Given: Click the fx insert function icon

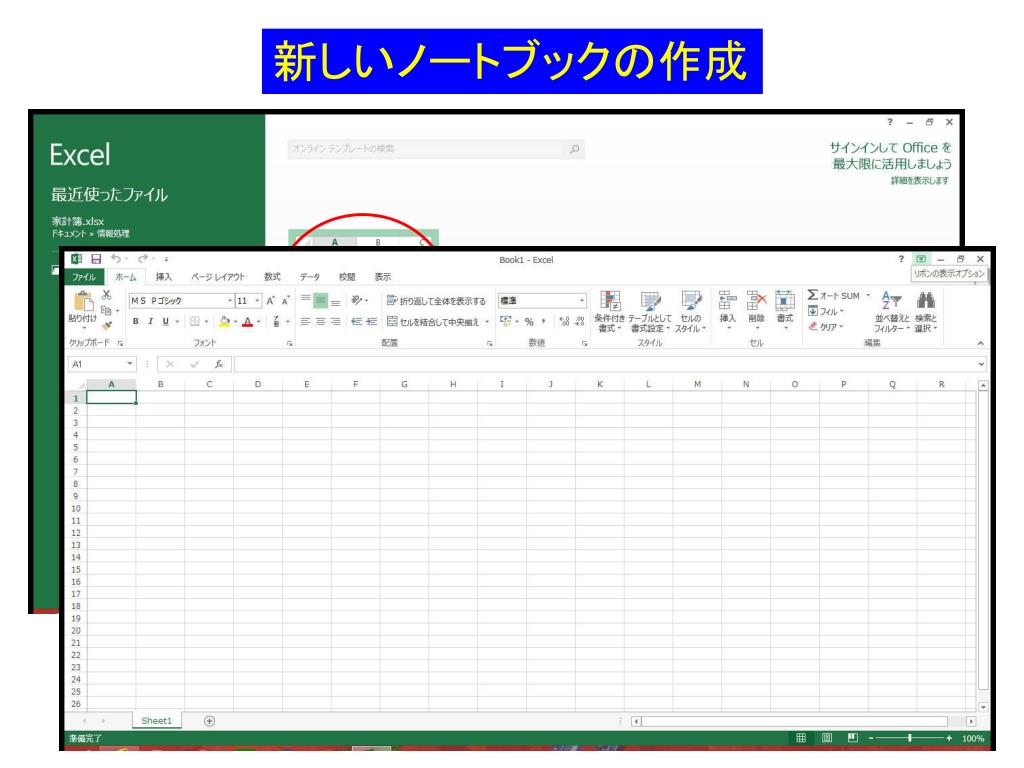Looking at the screenshot, I should pos(219,364).
